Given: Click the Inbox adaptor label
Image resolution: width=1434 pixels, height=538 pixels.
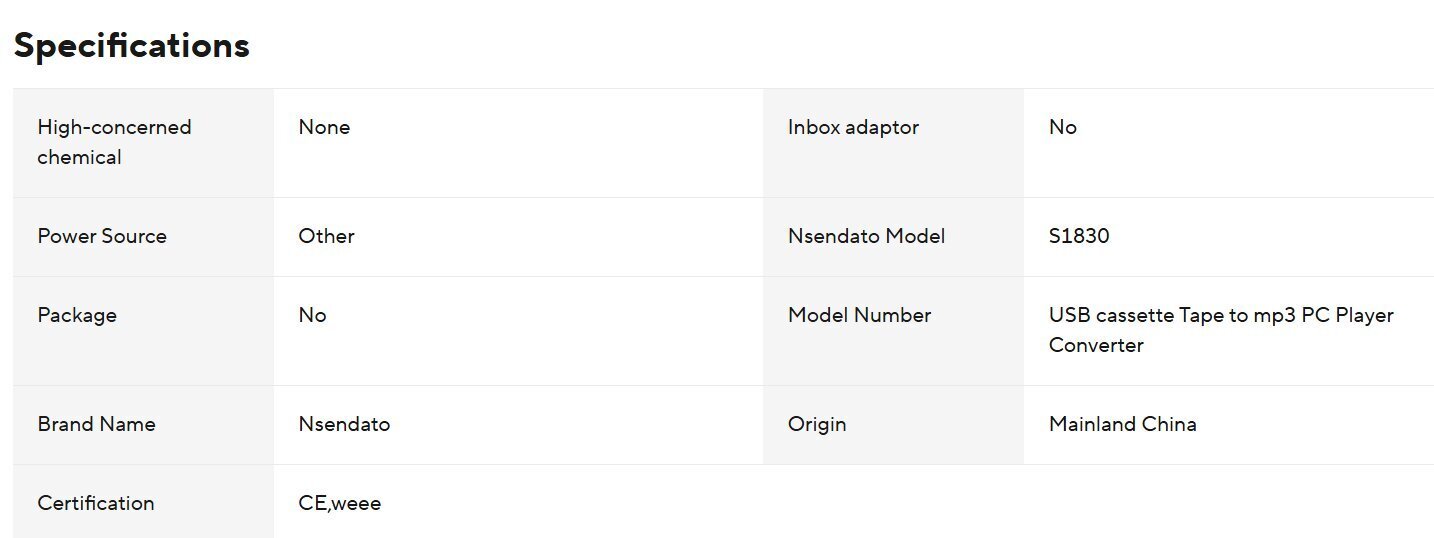Looking at the screenshot, I should [x=853, y=127].
